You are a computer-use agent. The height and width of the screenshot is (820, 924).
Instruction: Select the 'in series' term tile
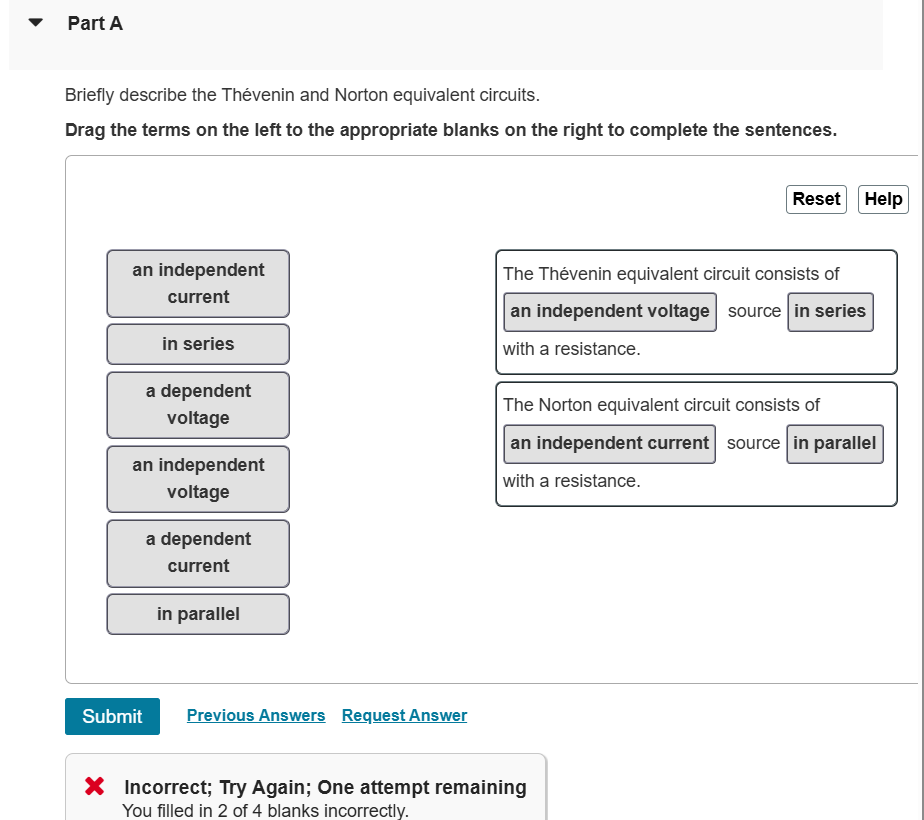197,344
